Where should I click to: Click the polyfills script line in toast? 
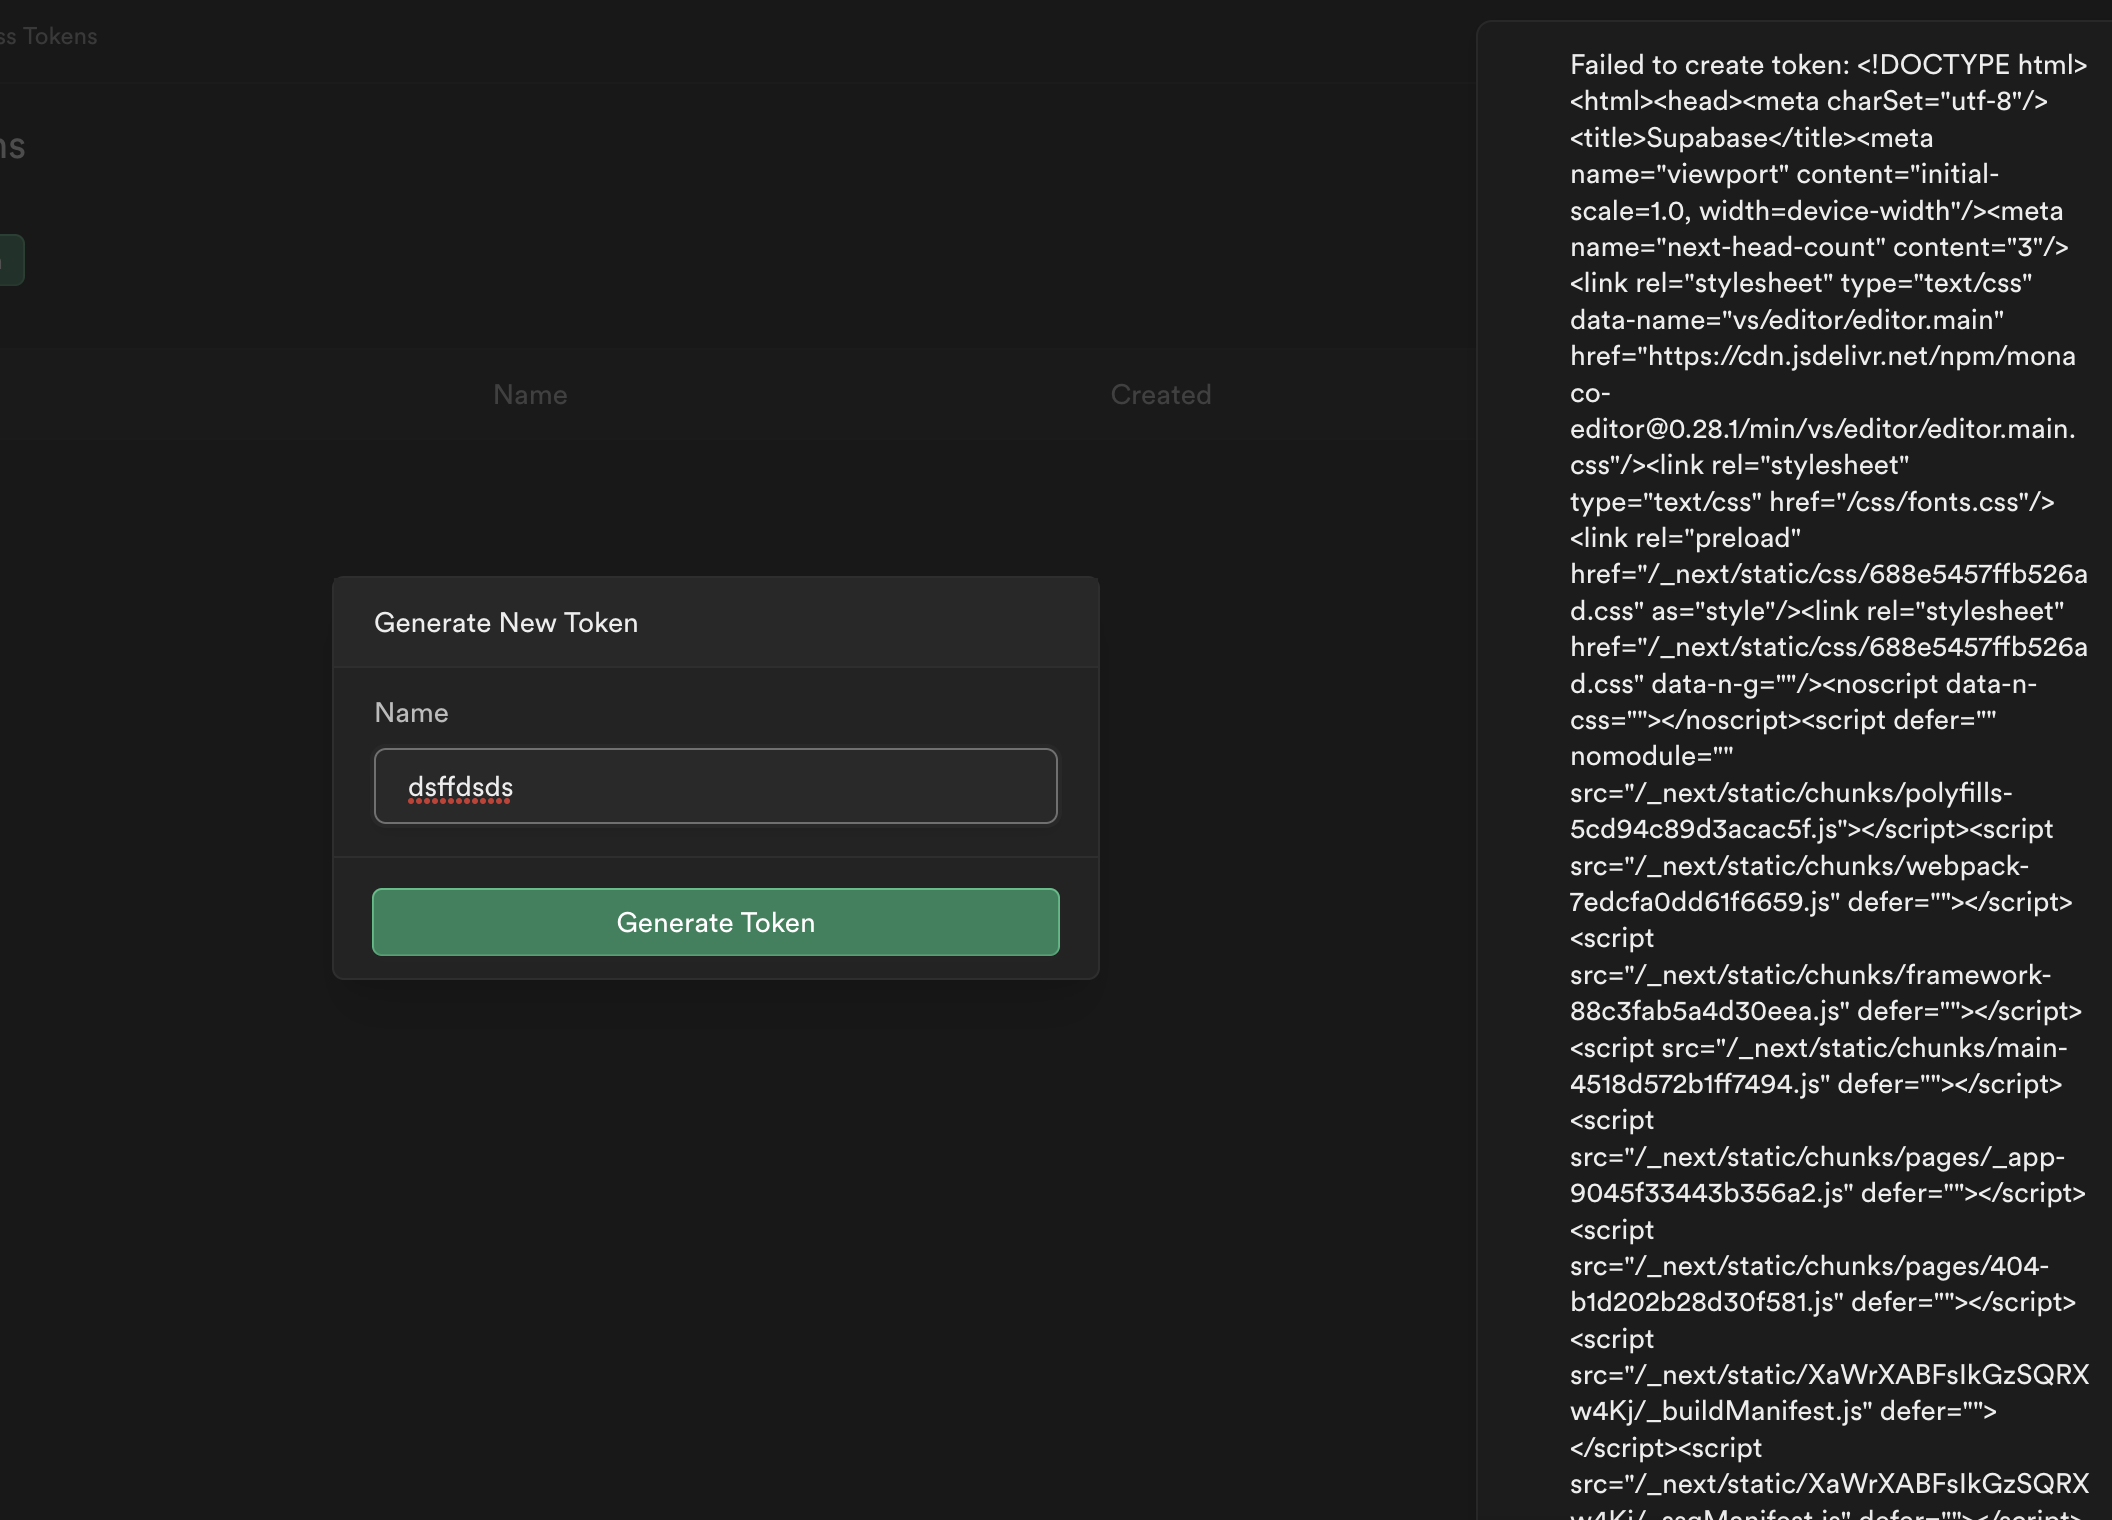[x=1790, y=793]
